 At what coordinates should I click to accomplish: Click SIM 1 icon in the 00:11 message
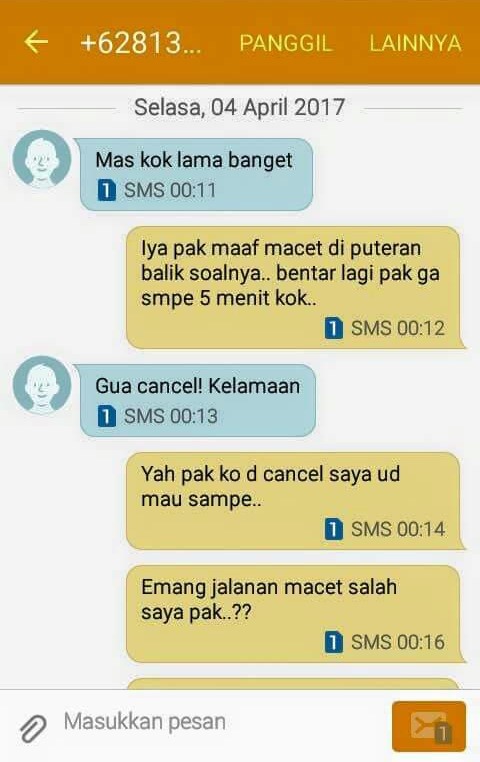tap(106, 190)
